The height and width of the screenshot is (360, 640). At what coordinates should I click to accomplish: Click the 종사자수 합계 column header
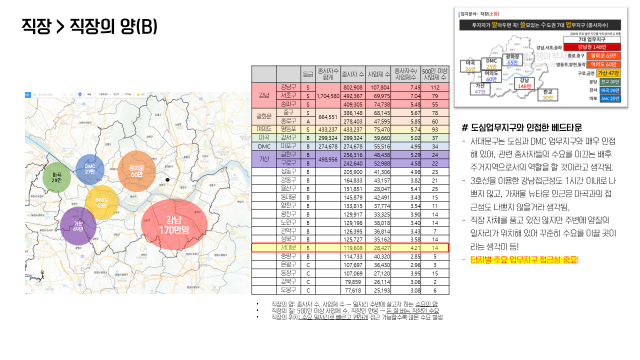(x=328, y=74)
